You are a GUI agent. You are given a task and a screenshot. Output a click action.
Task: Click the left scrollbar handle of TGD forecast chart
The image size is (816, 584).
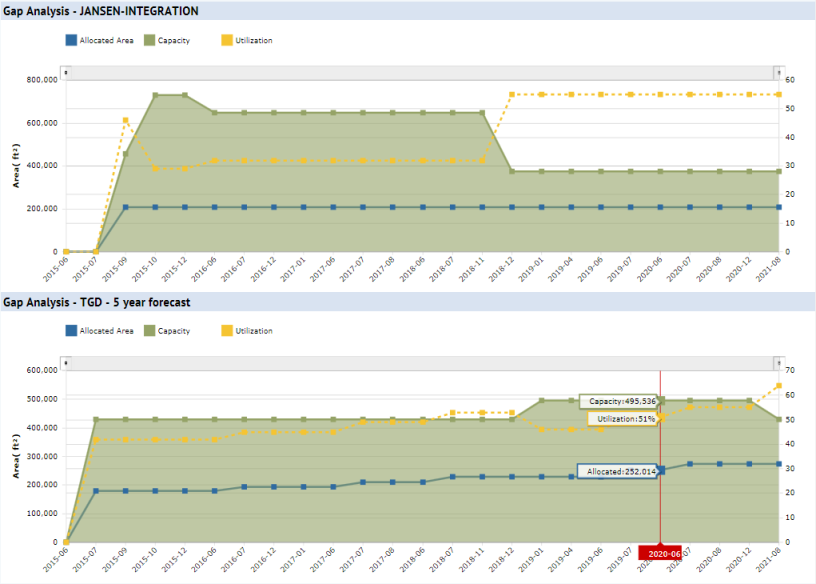[x=66, y=363]
